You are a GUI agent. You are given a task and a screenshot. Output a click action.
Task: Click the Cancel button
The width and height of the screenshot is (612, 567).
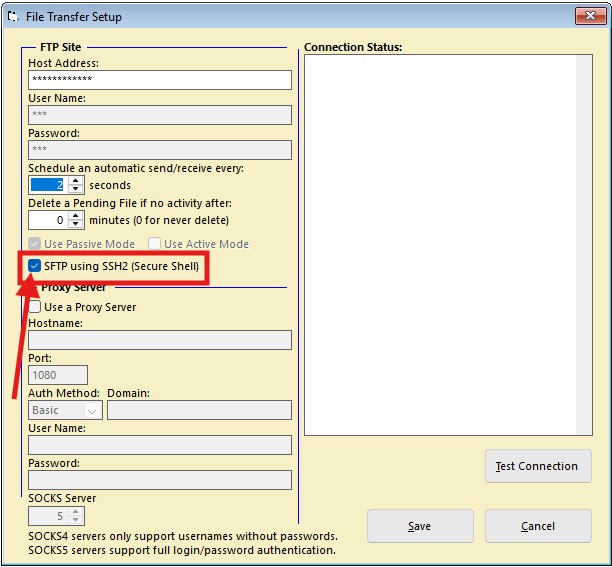coord(538,526)
